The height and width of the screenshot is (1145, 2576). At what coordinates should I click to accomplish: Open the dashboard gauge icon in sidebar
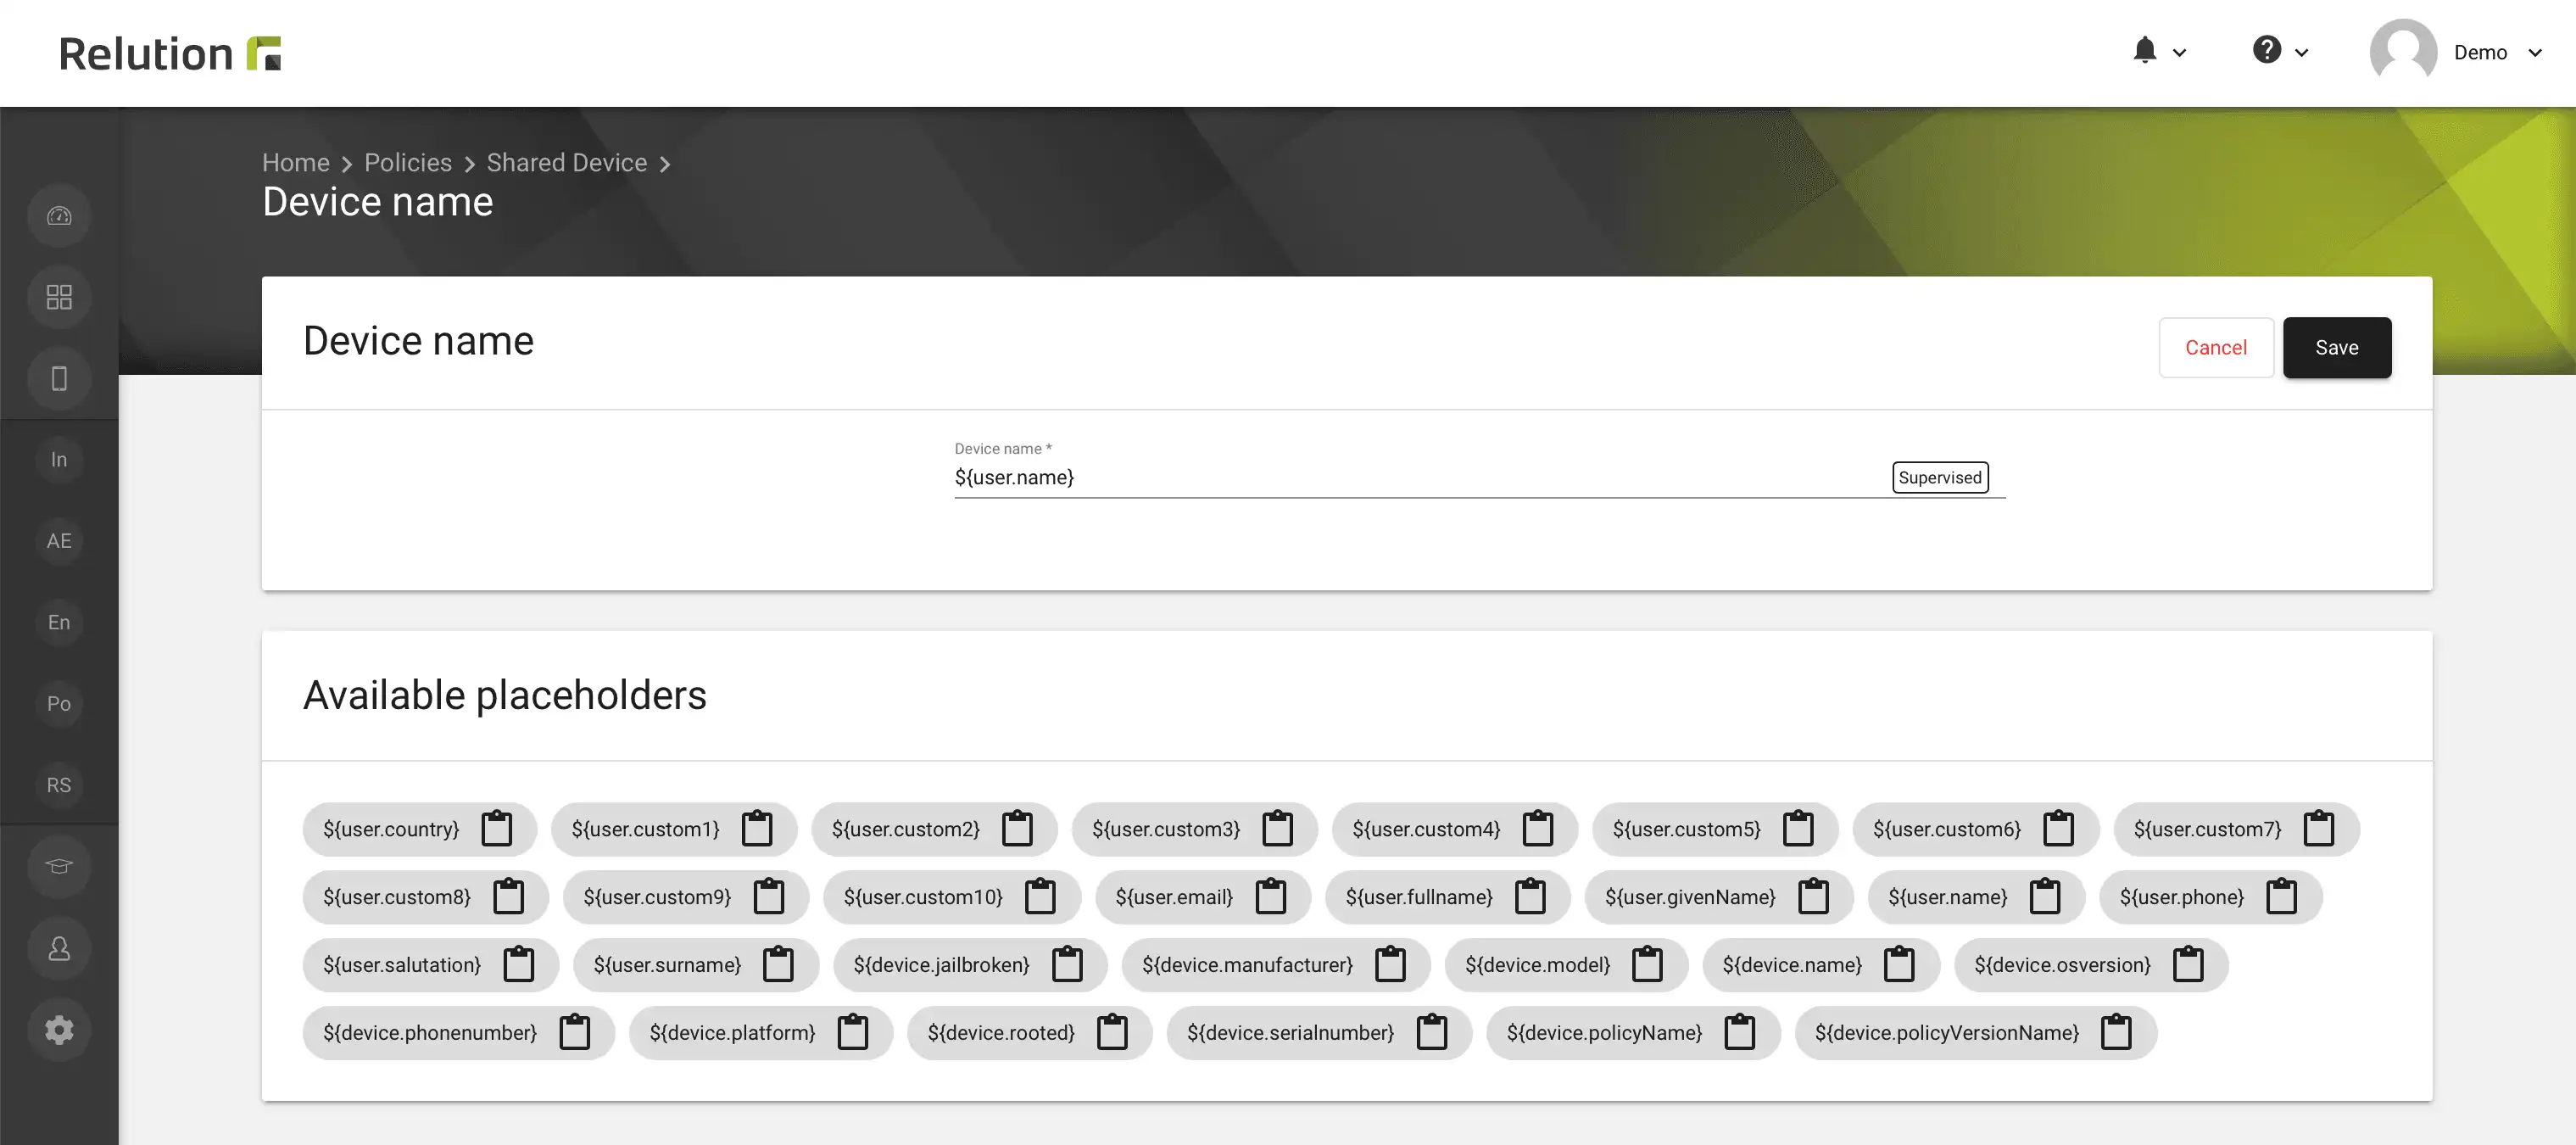[59, 216]
